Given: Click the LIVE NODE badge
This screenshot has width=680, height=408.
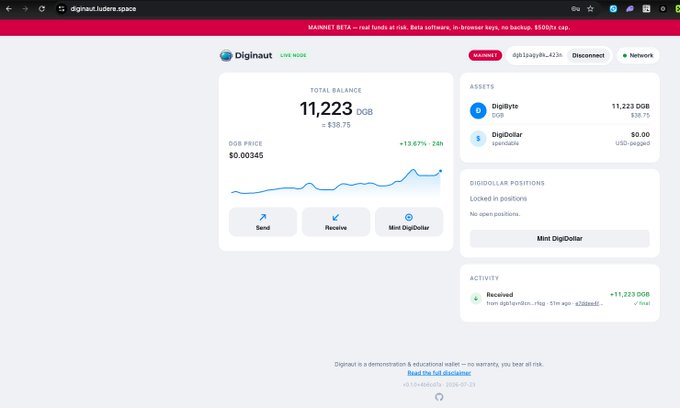Looking at the screenshot, I should [293, 55].
